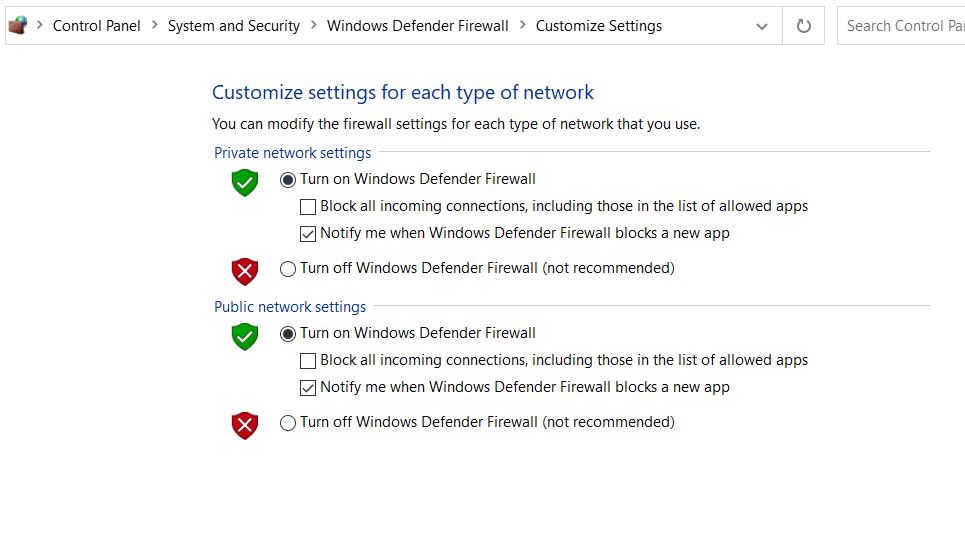Click the Search Control Panel field
965x549 pixels.
(x=902, y=26)
